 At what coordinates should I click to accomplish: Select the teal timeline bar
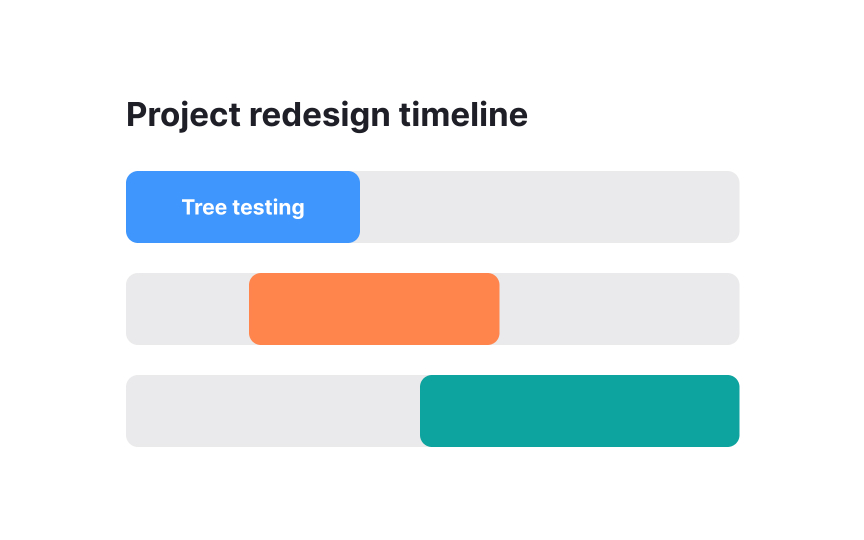pos(579,411)
